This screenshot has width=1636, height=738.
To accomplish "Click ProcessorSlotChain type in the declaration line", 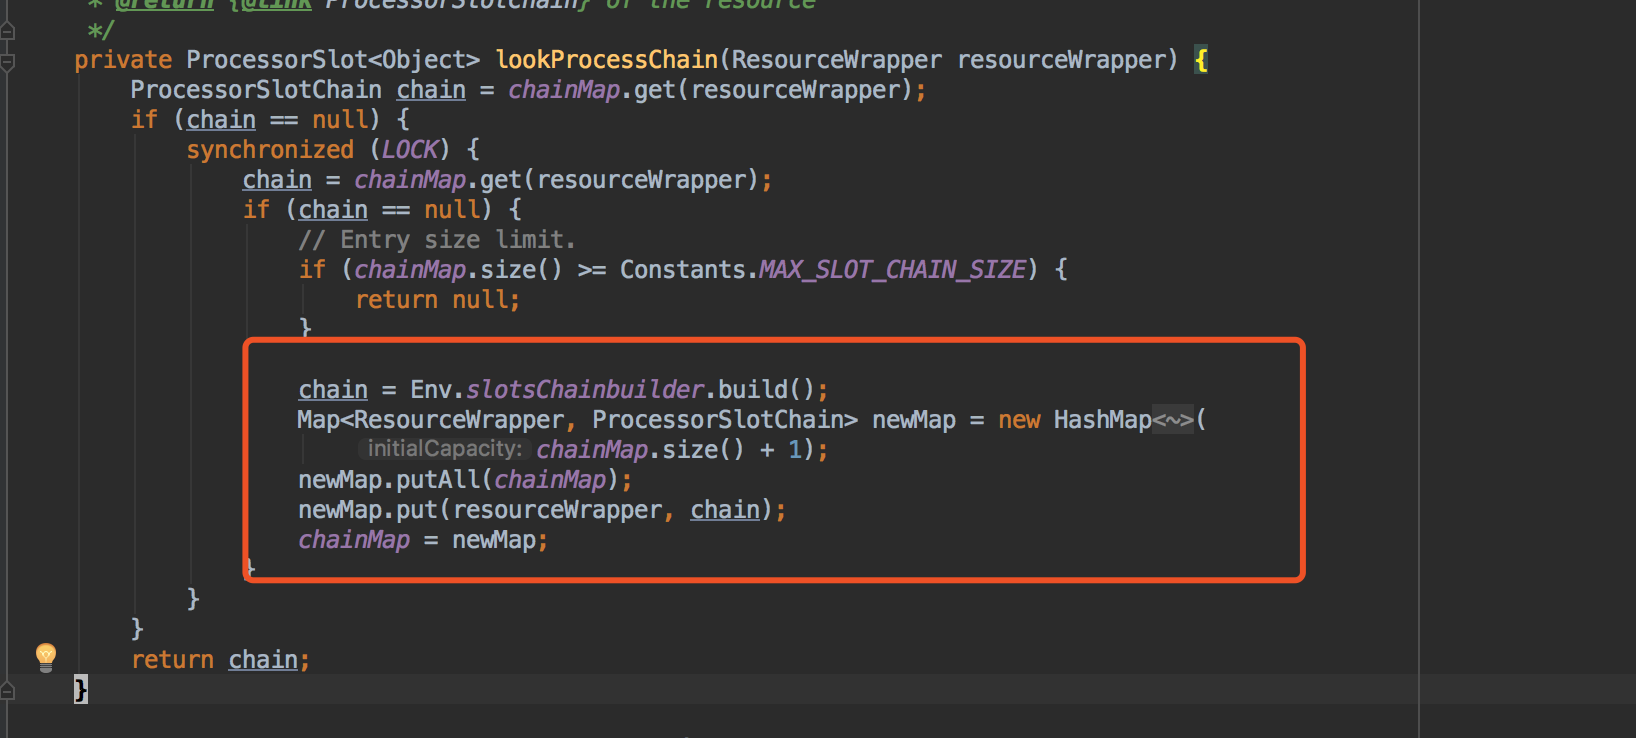I will pyautogui.click(x=256, y=90).
